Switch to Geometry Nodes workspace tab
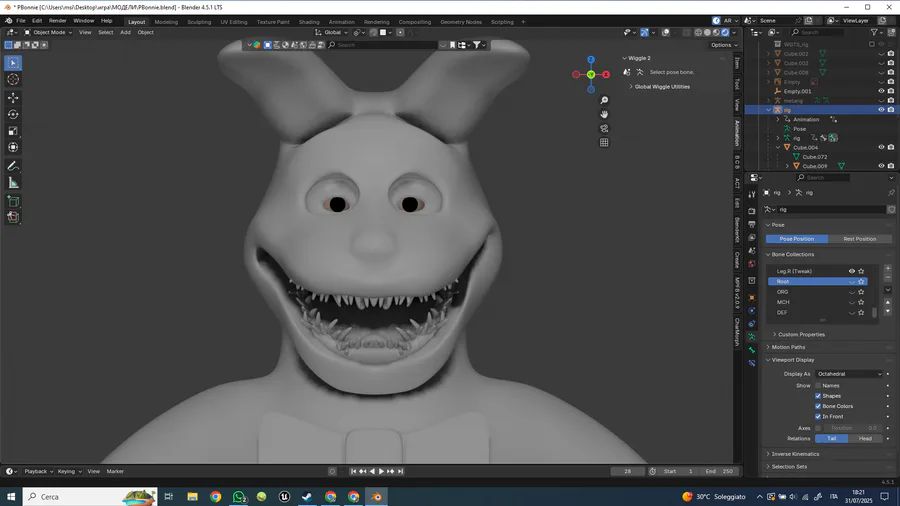 click(x=461, y=22)
